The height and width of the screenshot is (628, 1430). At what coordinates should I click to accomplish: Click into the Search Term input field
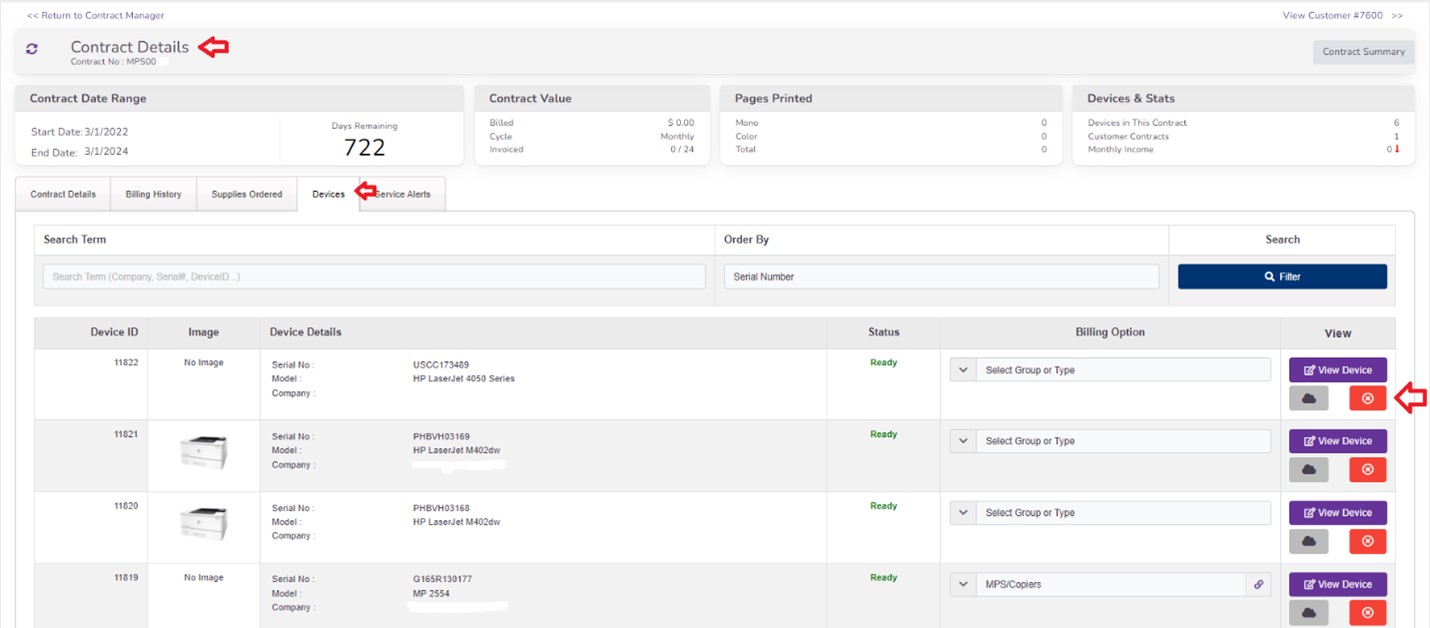(x=373, y=277)
